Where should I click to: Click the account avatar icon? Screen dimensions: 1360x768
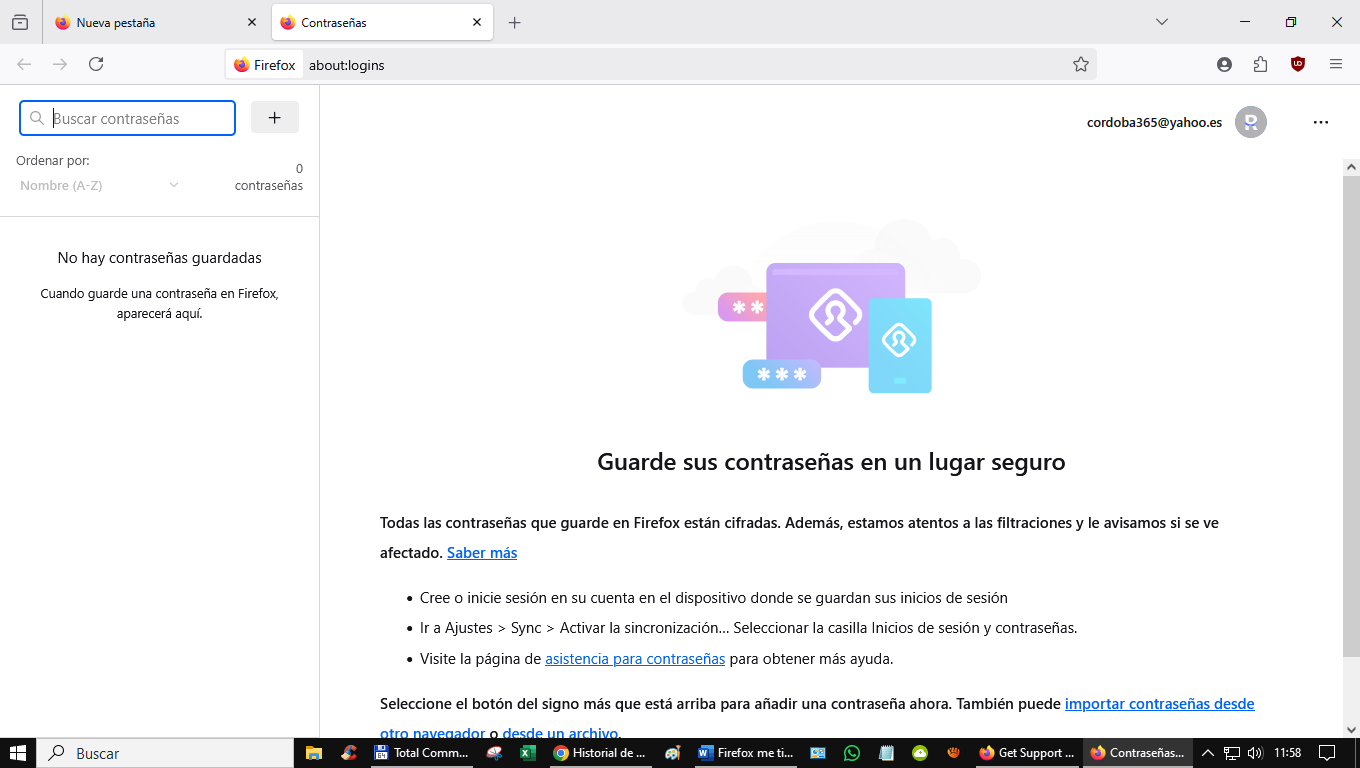pyautogui.click(x=1251, y=122)
